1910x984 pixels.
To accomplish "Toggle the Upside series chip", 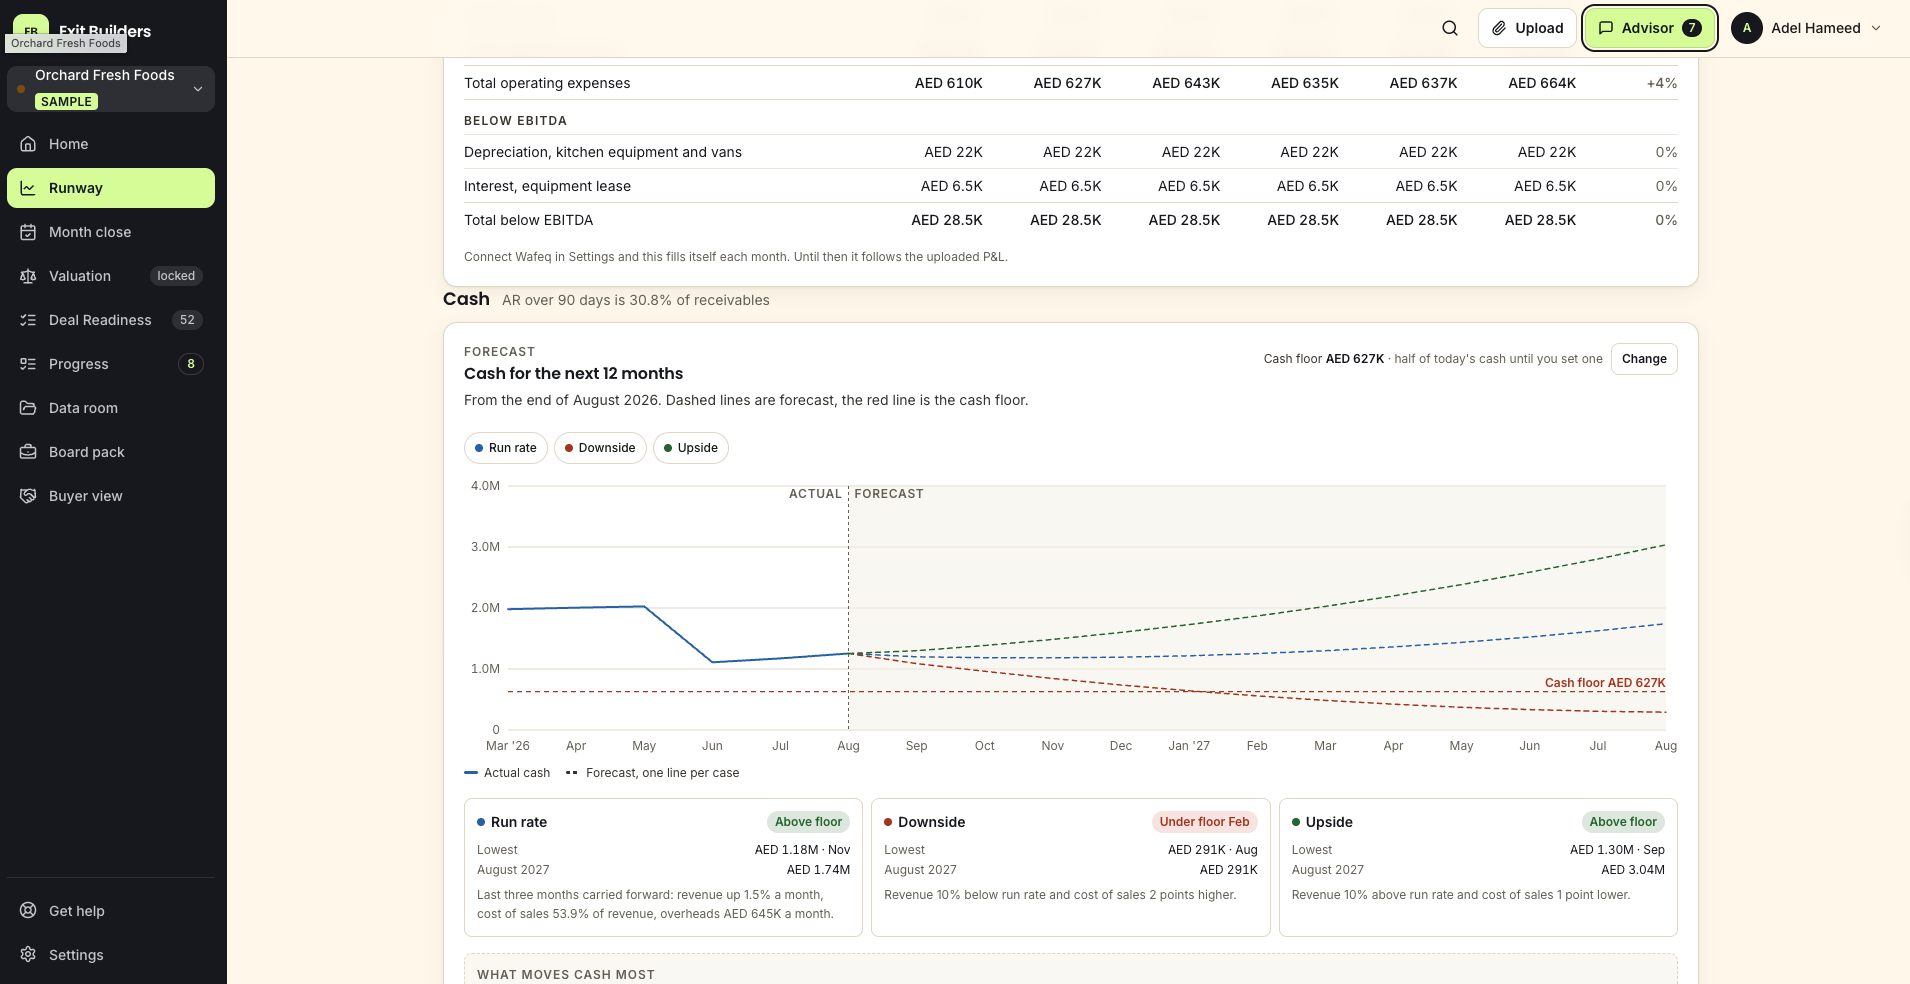I will click(x=691, y=448).
